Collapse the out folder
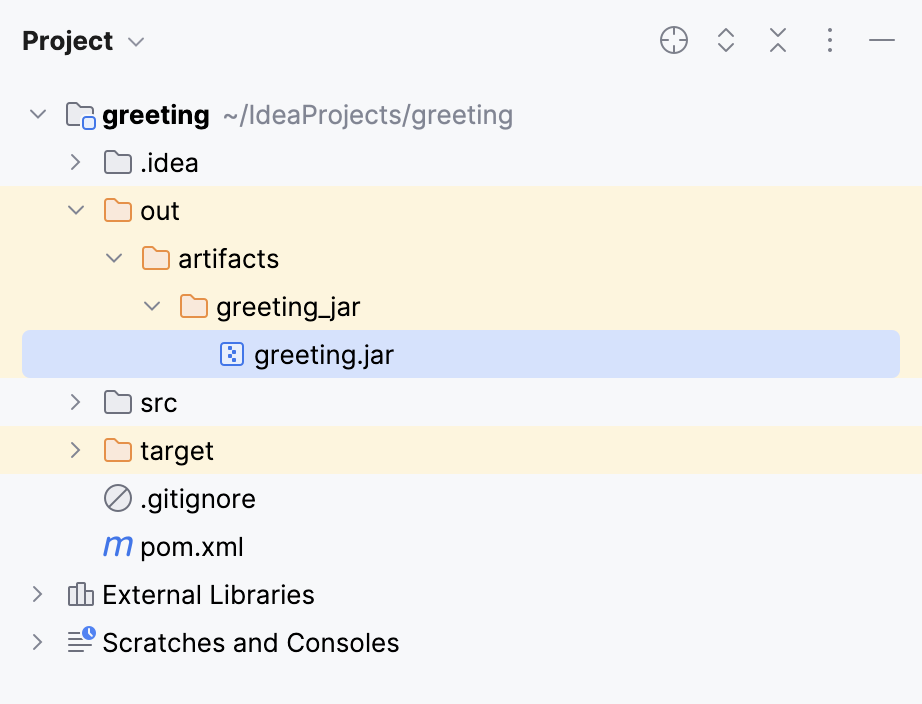The image size is (922, 704). tap(75, 210)
